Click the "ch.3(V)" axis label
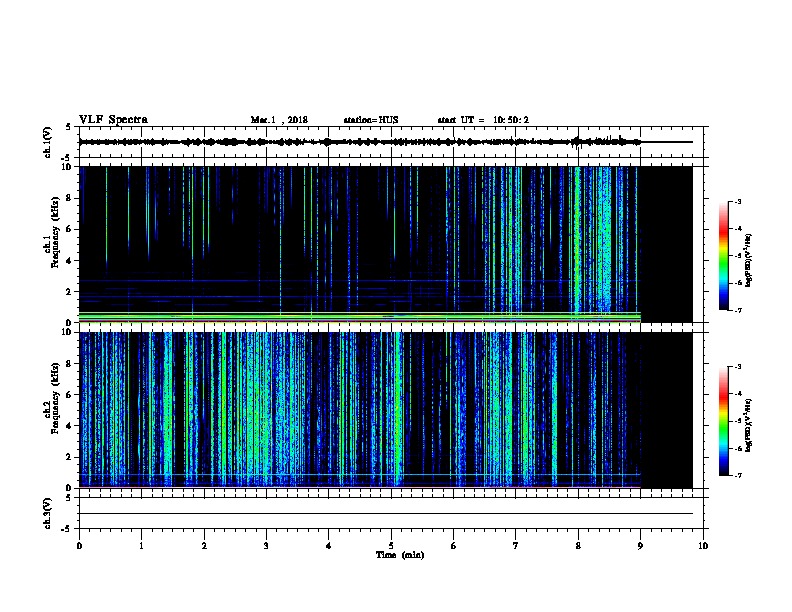792x612 pixels. (x=47, y=513)
